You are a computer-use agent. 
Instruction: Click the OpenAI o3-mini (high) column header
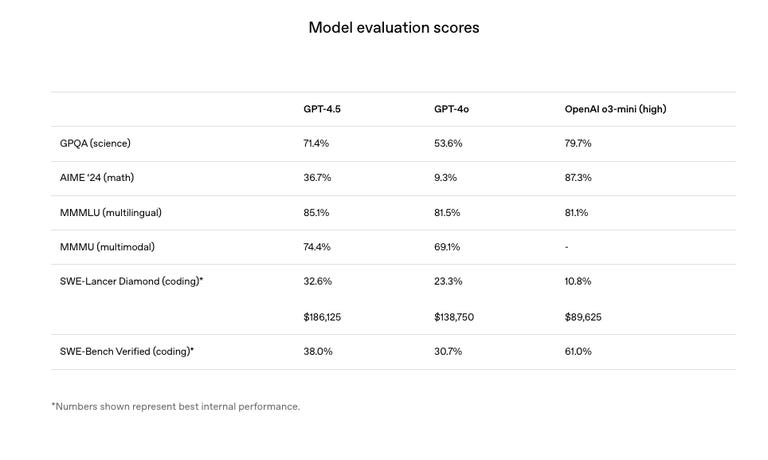coord(615,109)
